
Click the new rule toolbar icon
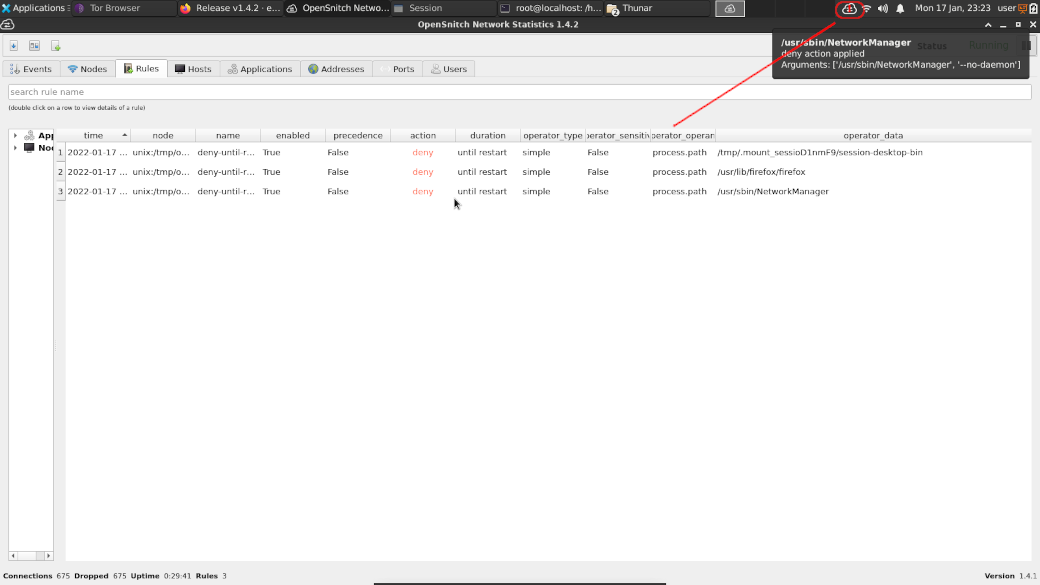[56, 46]
